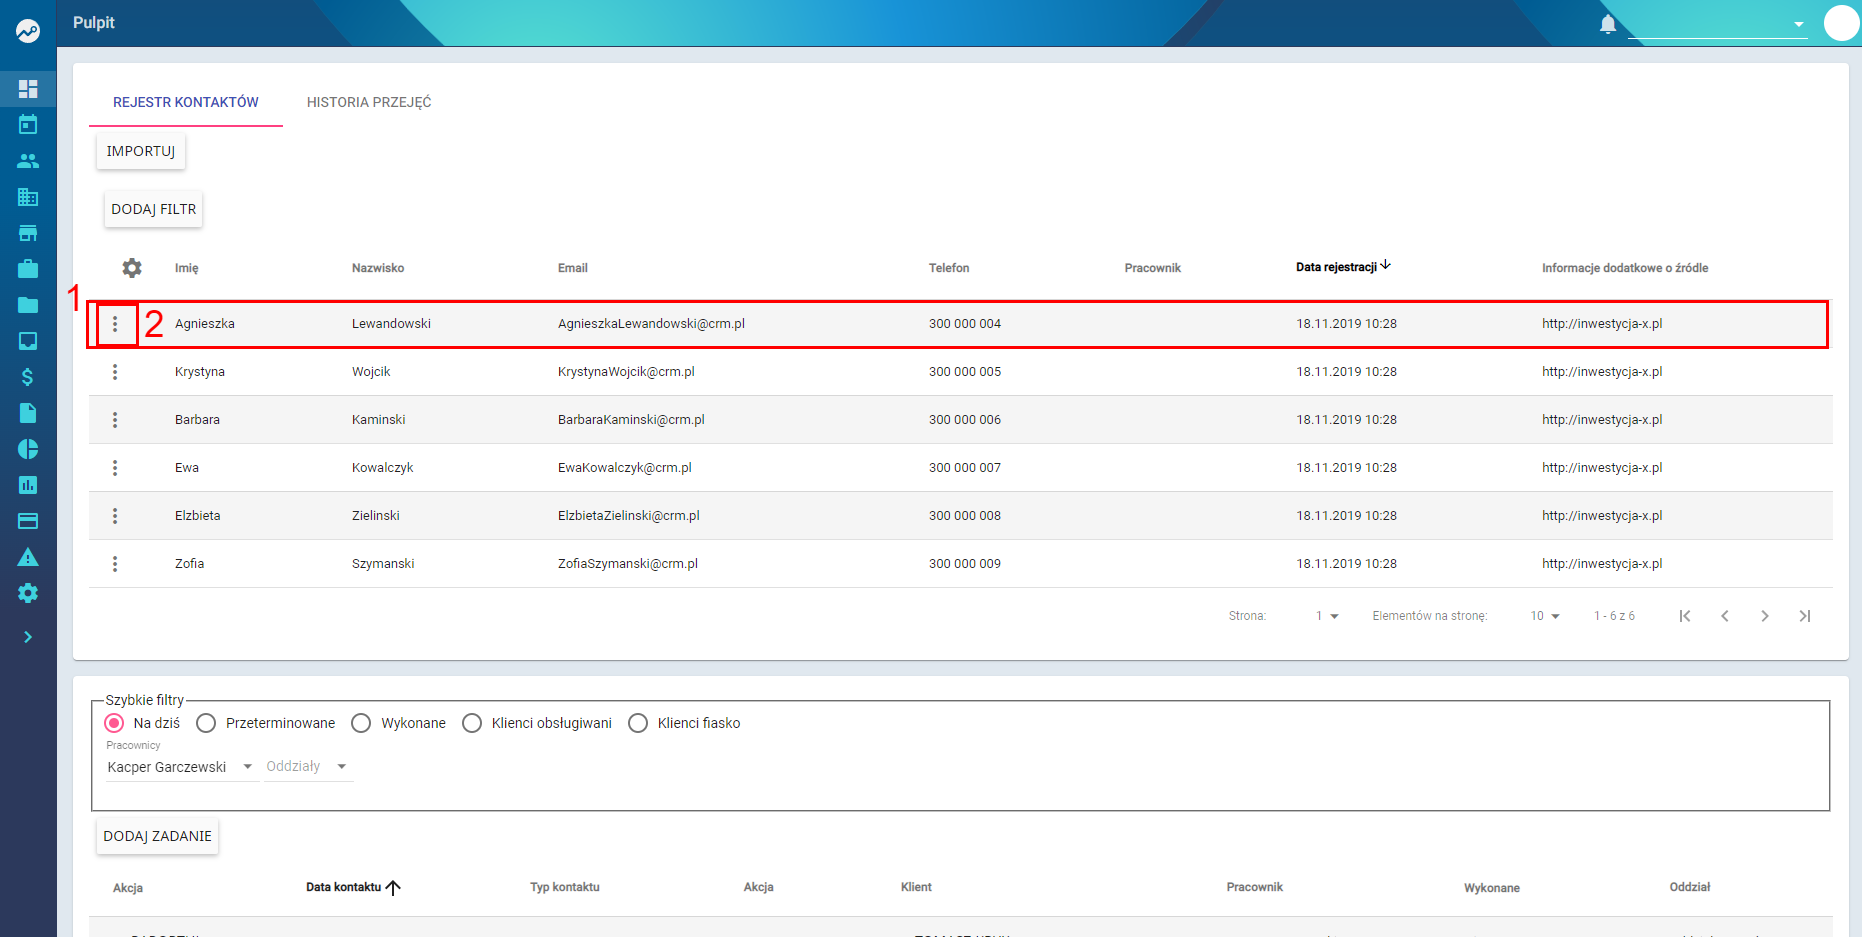Open the pie chart sidebar icon
1862x937 pixels.
[x=28, y=449]
